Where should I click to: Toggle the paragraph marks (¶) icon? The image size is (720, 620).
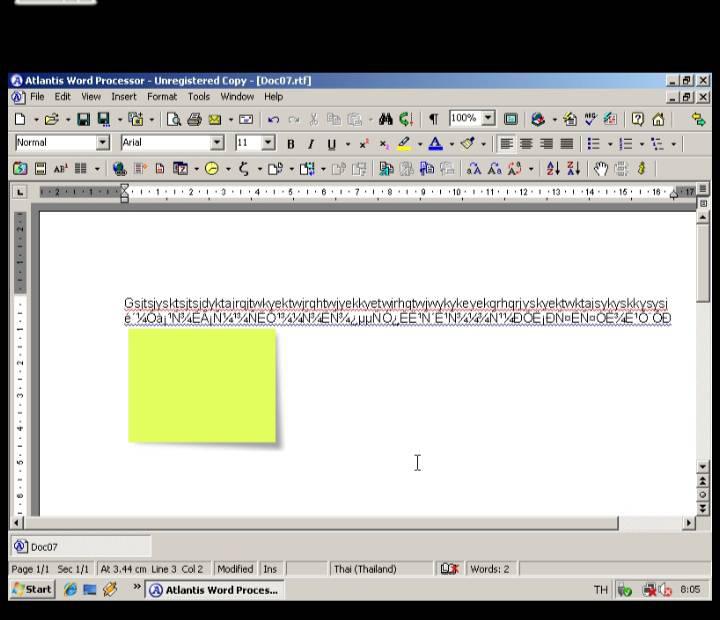[433, 119]
